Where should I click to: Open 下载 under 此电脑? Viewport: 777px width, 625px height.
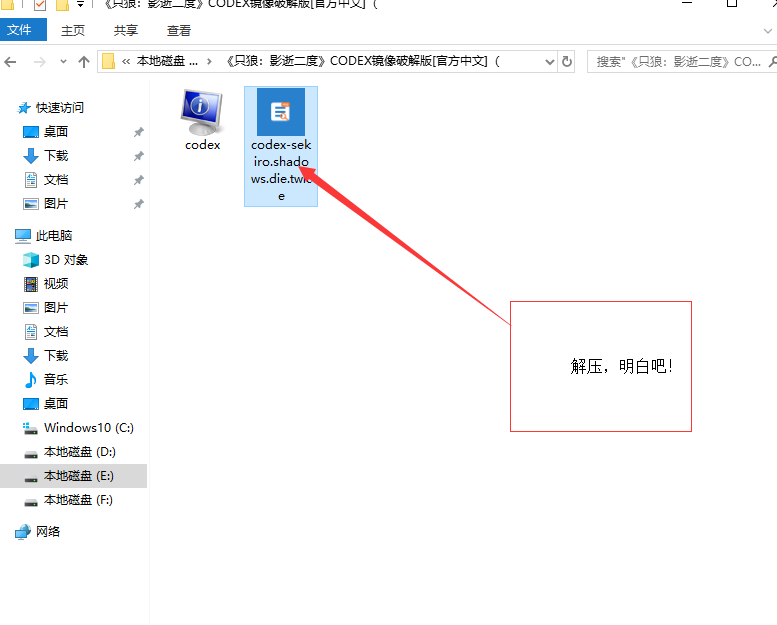point(56,355)
